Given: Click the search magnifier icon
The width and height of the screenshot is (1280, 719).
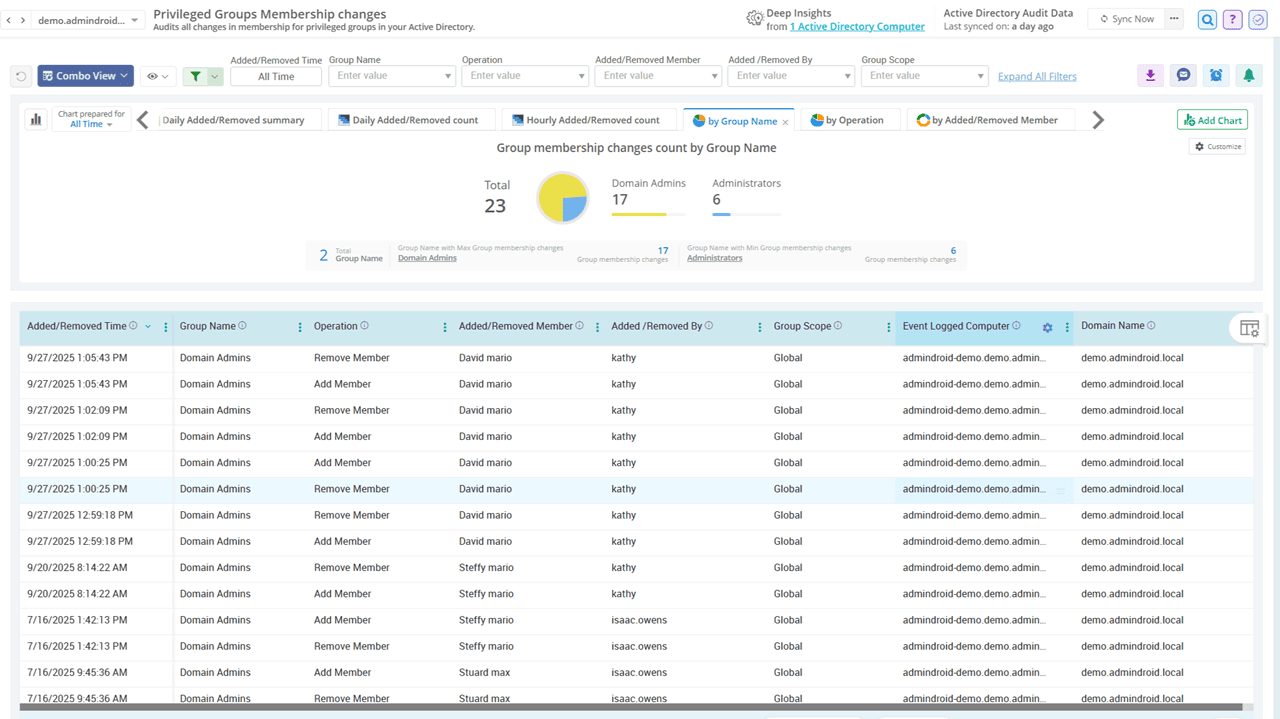Looking at the screenshot, I should tap(1208, 19).
